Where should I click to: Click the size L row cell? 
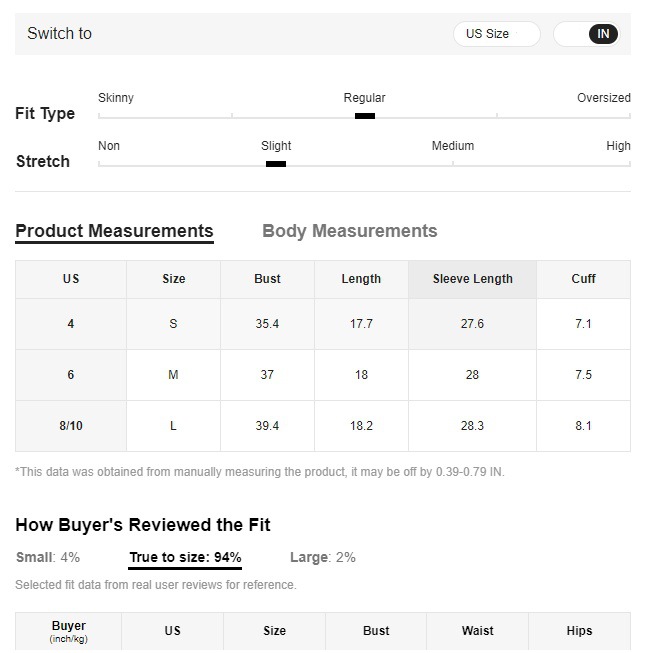click(x=173, y=426)
